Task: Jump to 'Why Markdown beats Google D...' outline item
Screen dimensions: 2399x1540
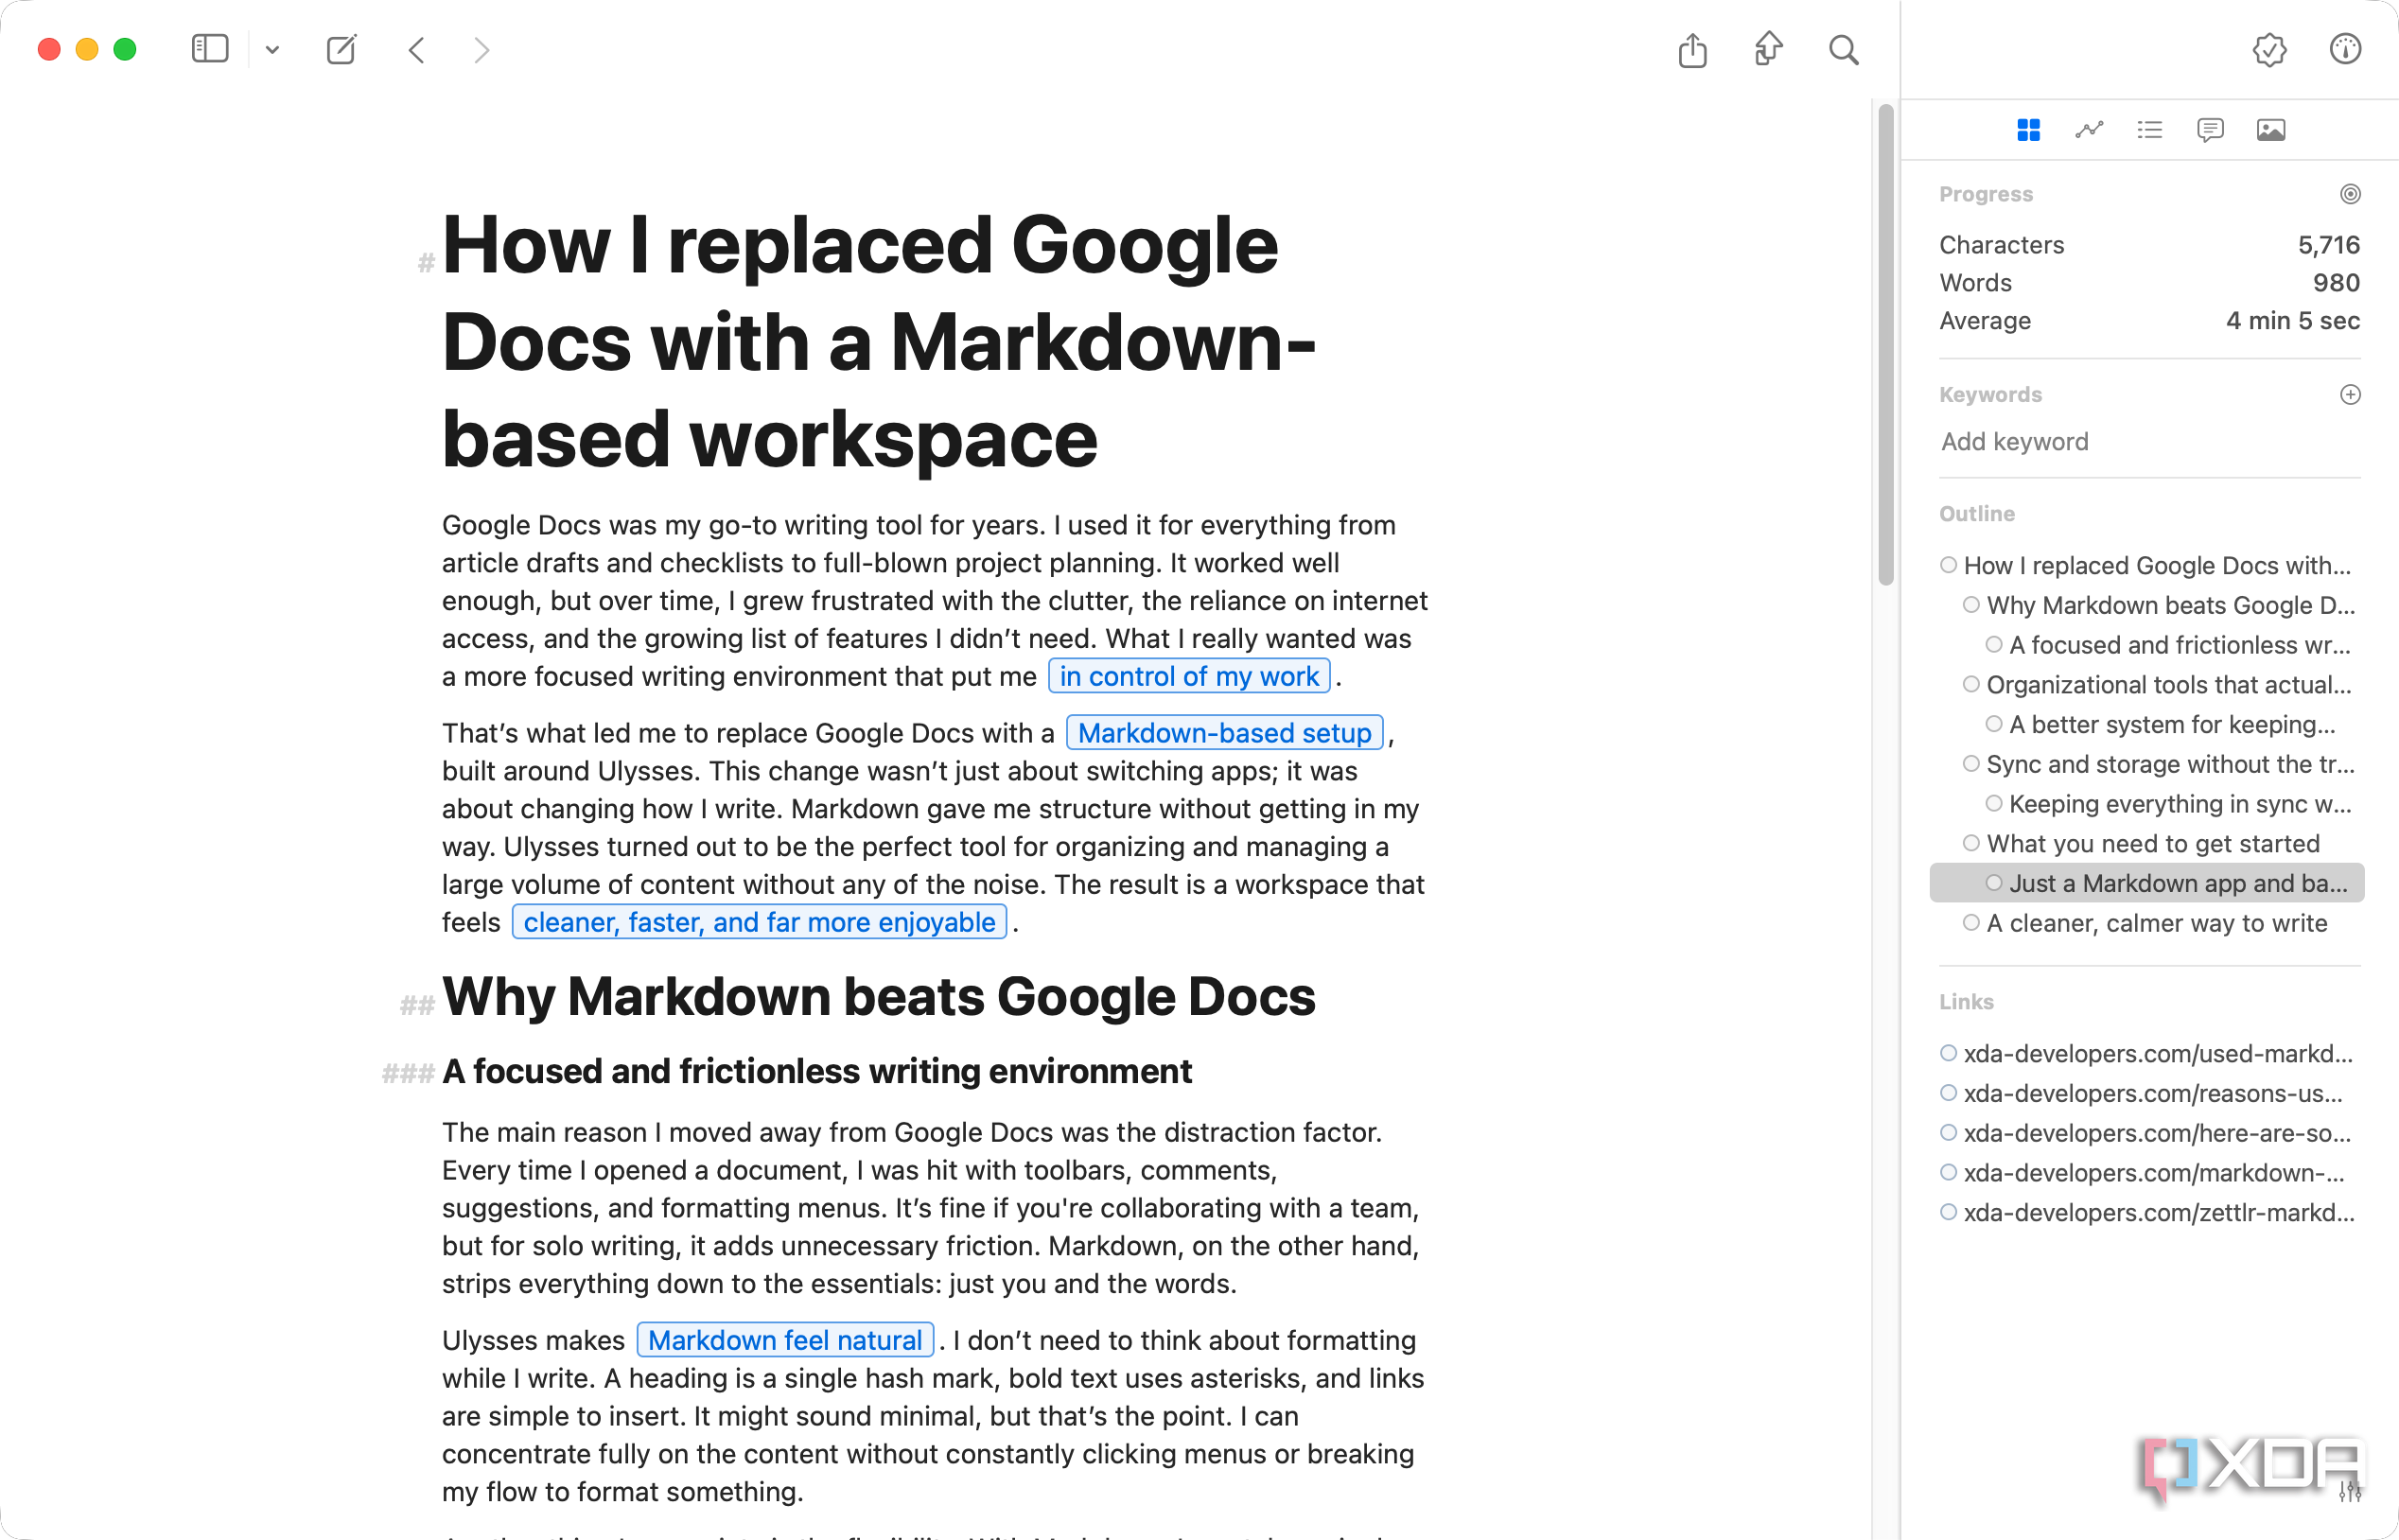Action: click(x=2158, y=606)
